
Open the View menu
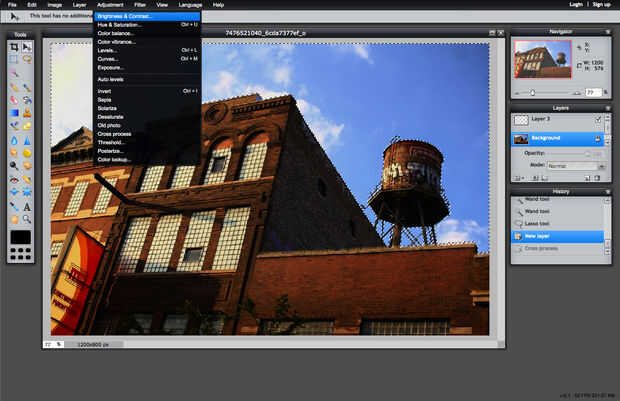tap(162, 5)
